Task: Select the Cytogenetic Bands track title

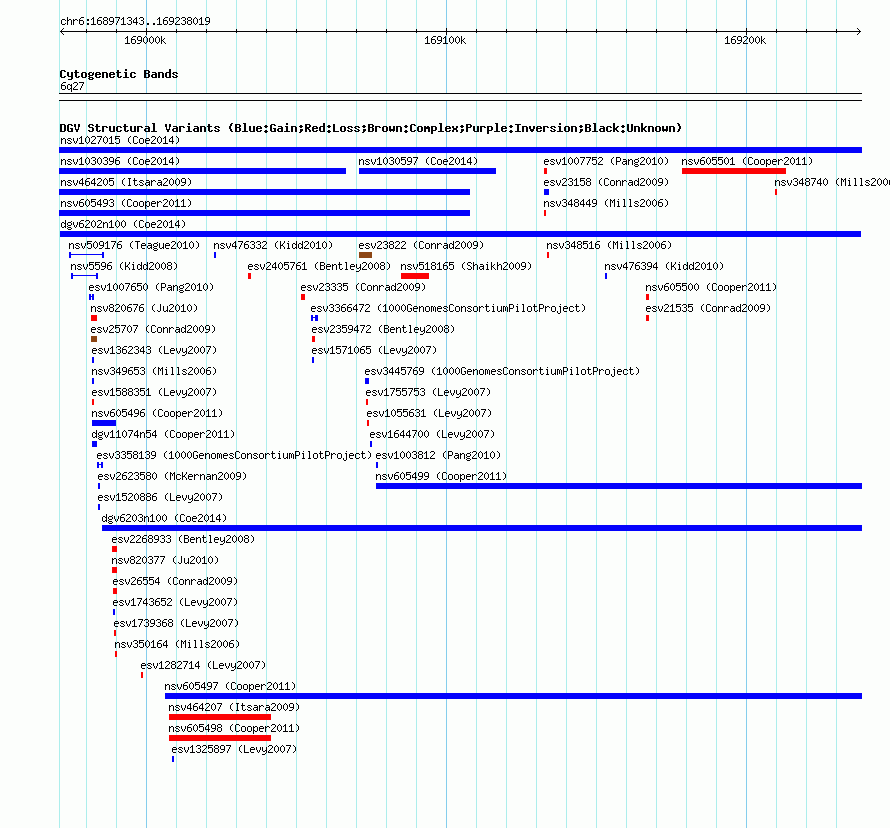Action: coord(119,74)
